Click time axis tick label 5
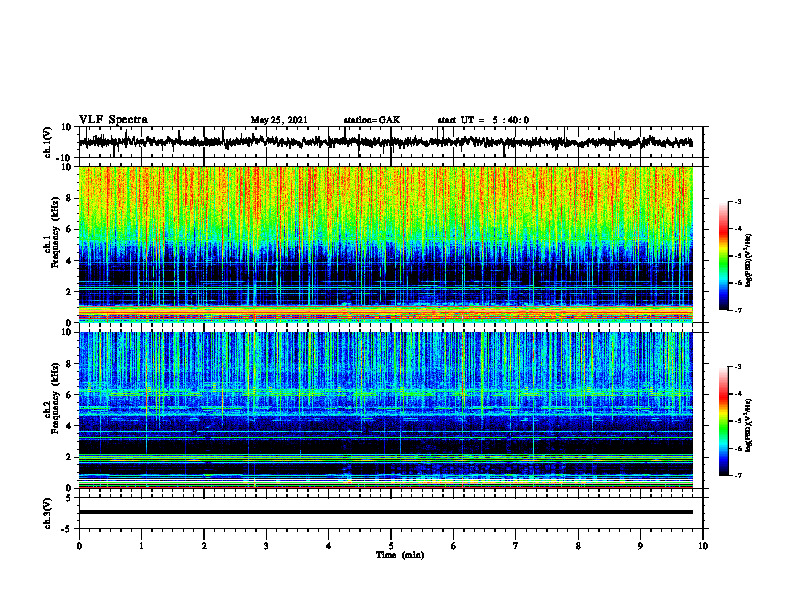 (391, 546)
